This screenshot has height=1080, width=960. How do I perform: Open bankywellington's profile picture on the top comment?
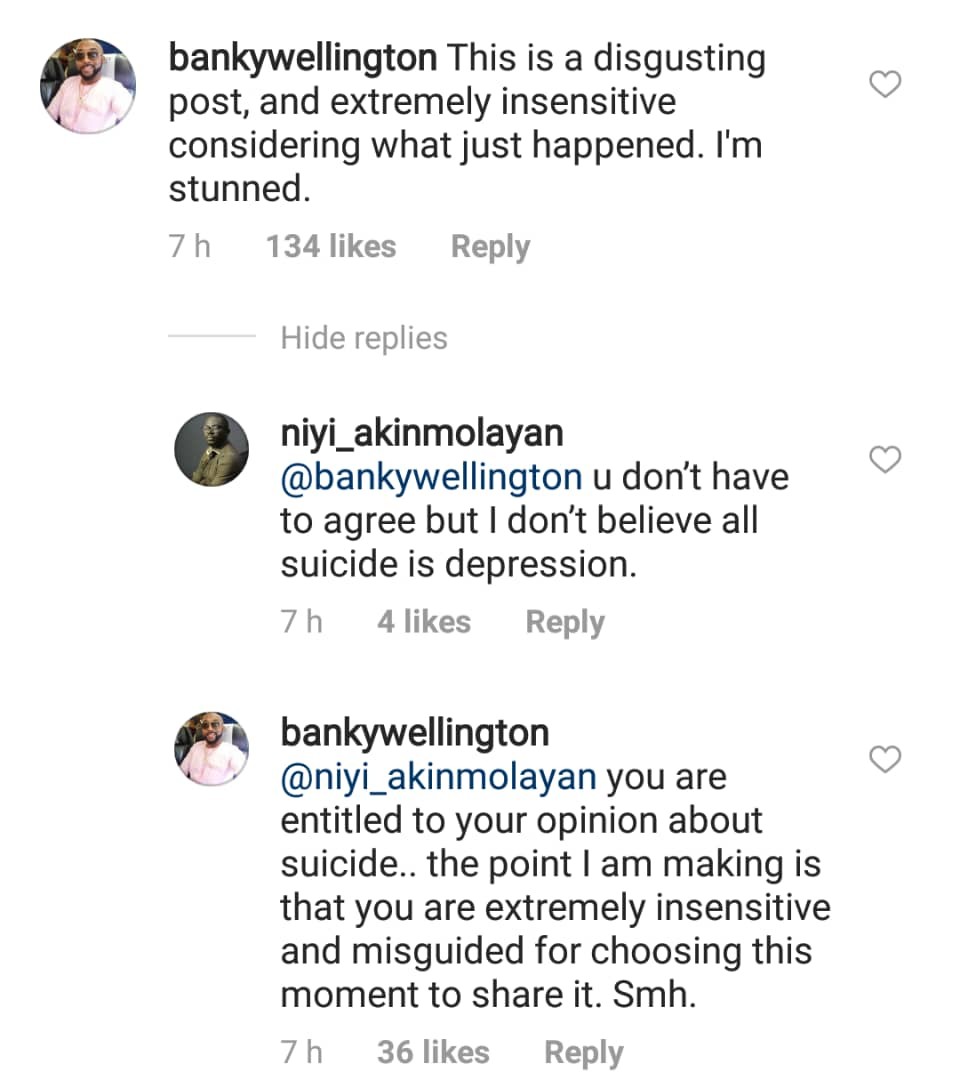point(87,87)
